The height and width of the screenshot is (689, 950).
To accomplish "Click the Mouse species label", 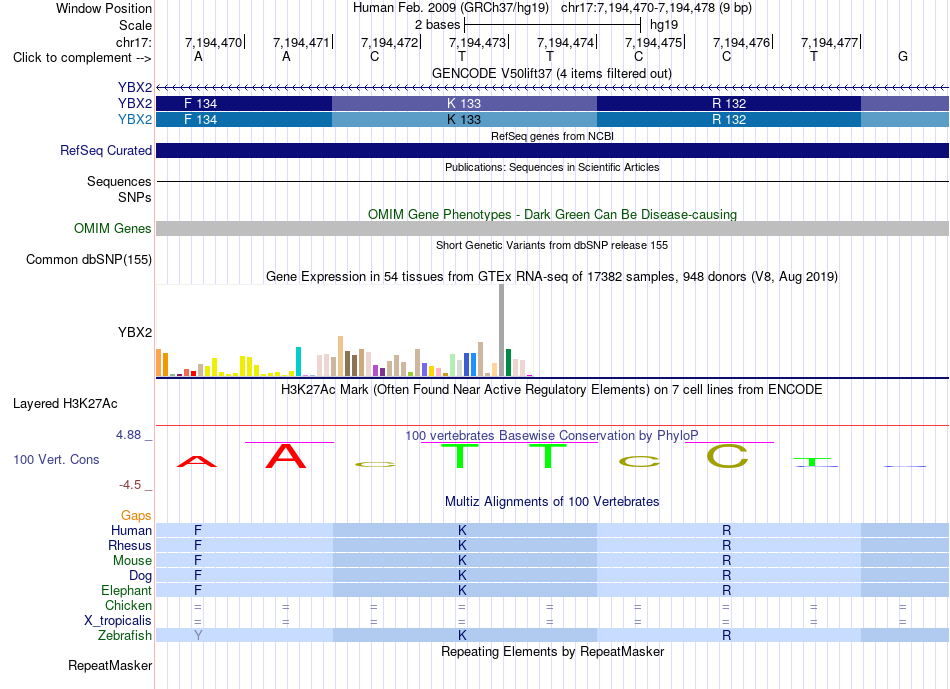I will point(132,561).
